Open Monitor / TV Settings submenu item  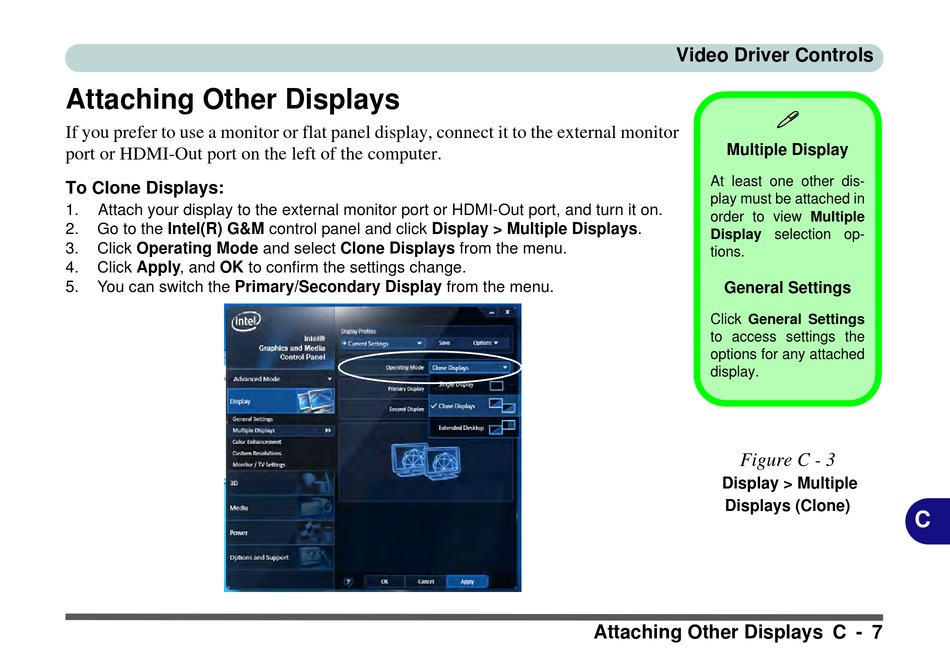[259, 465]
